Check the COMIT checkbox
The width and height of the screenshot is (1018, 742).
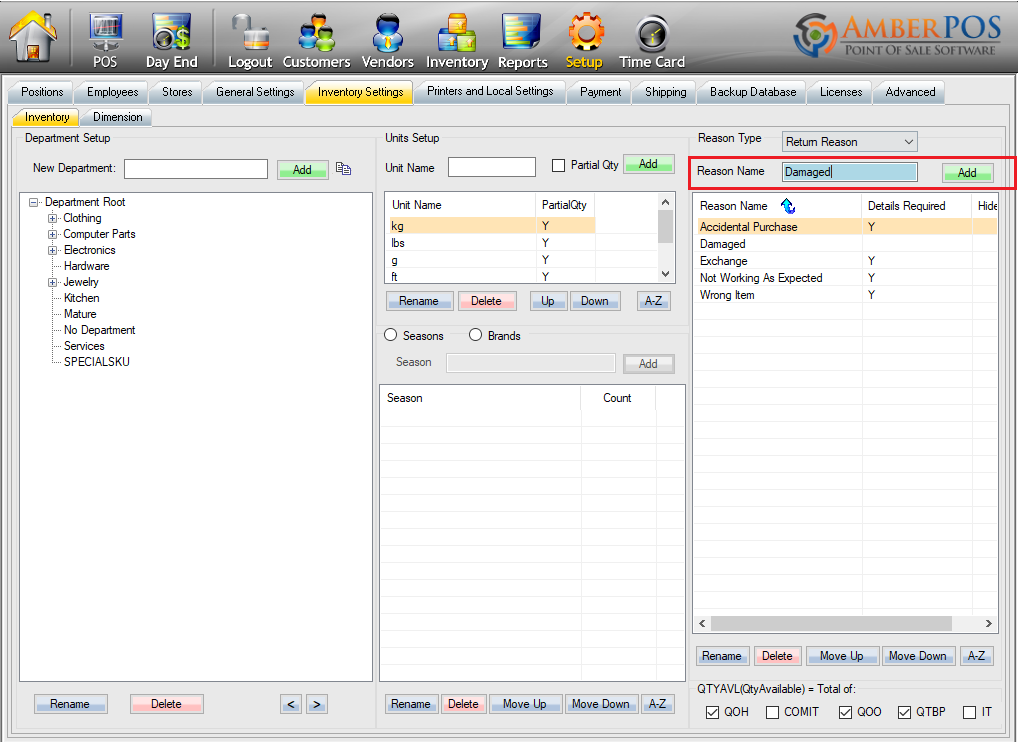tap(773, 712)
